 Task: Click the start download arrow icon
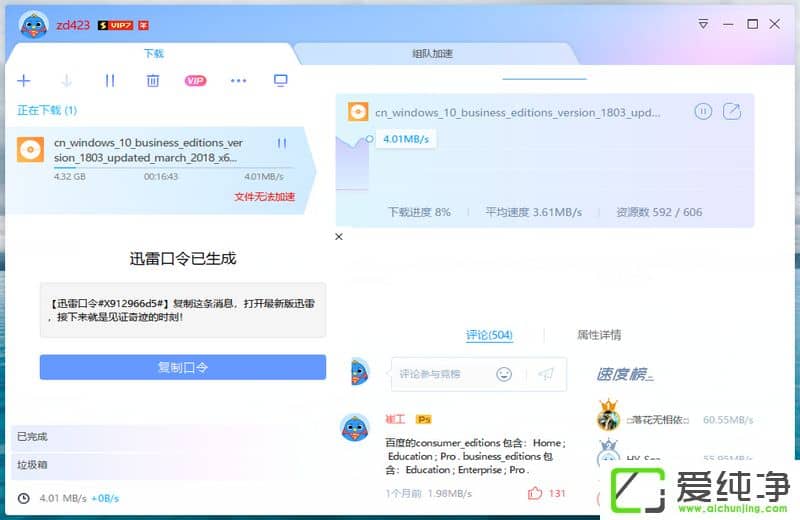click(66, 81)
